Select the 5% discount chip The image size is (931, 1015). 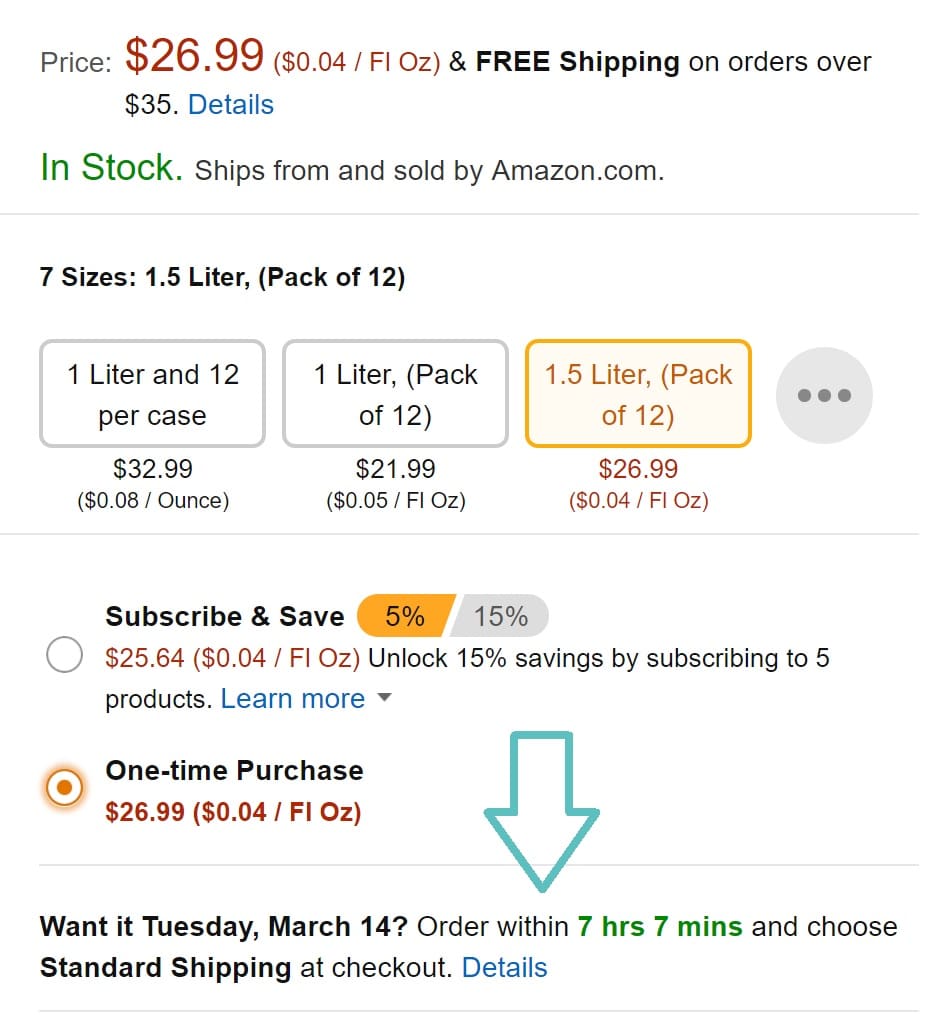click(x=404, y=616)
